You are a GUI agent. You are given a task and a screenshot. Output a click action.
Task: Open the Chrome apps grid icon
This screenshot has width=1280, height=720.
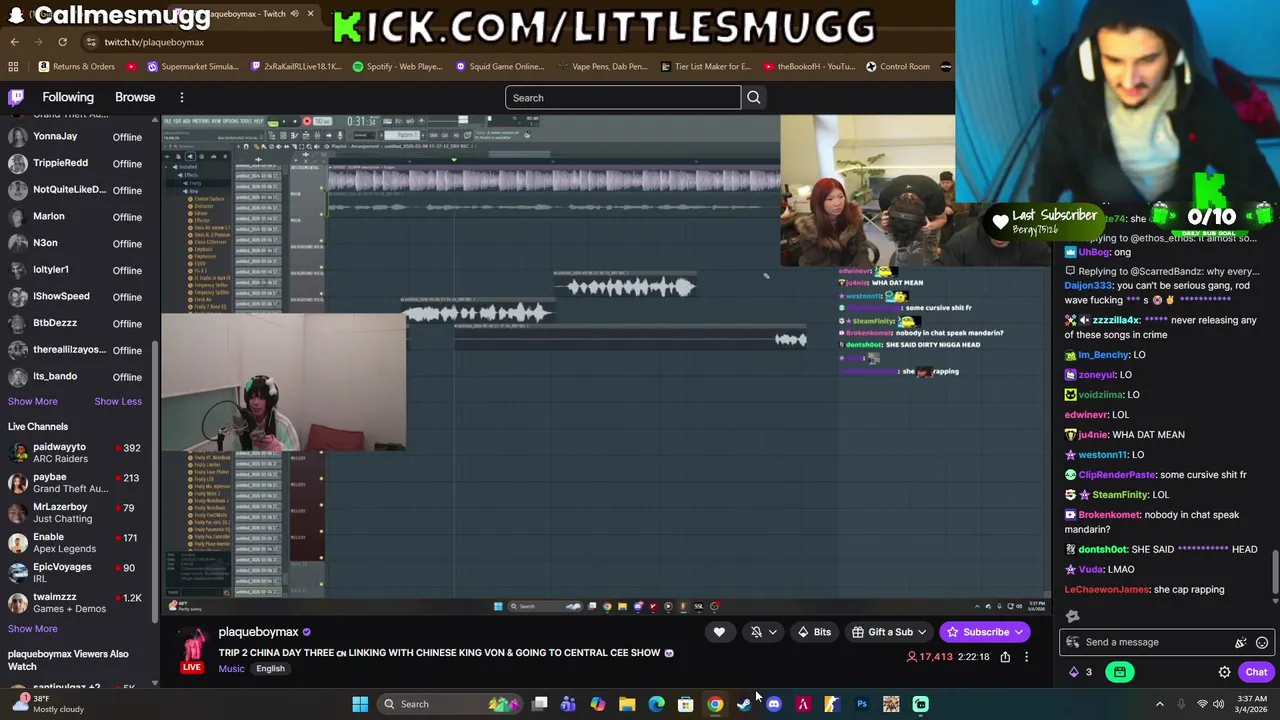(13, 67)
